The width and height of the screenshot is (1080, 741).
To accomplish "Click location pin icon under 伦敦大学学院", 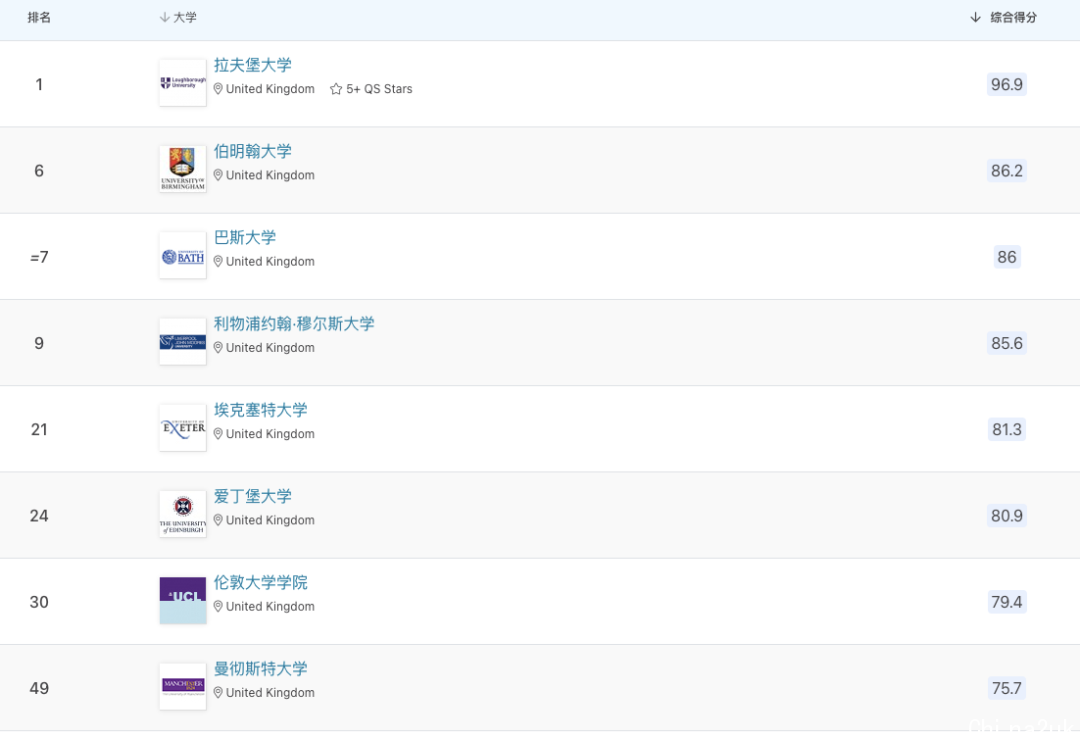I will click(x=218, y=607).
